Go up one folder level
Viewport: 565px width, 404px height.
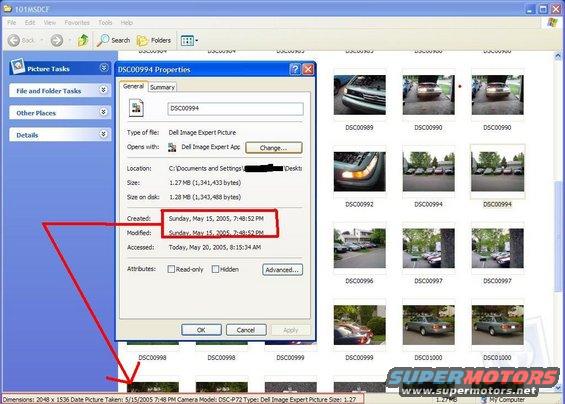click(x=83, y=40)
